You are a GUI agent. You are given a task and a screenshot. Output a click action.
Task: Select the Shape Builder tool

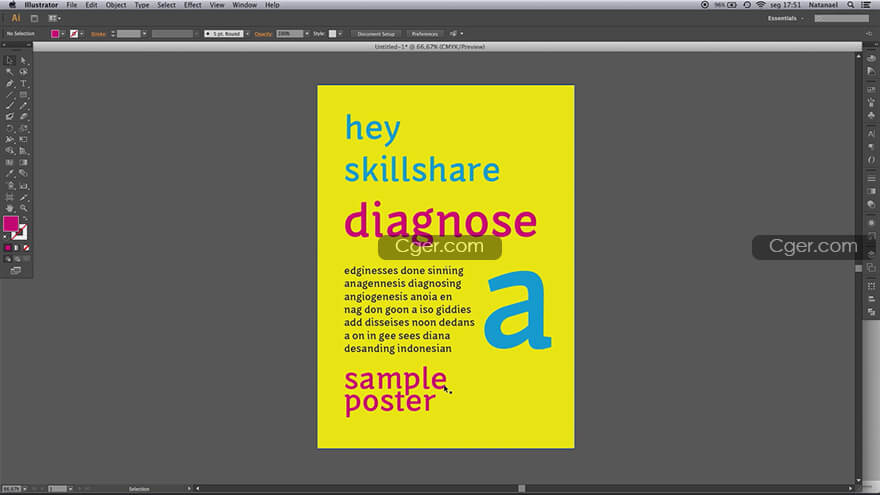click(x=10, y=150)
